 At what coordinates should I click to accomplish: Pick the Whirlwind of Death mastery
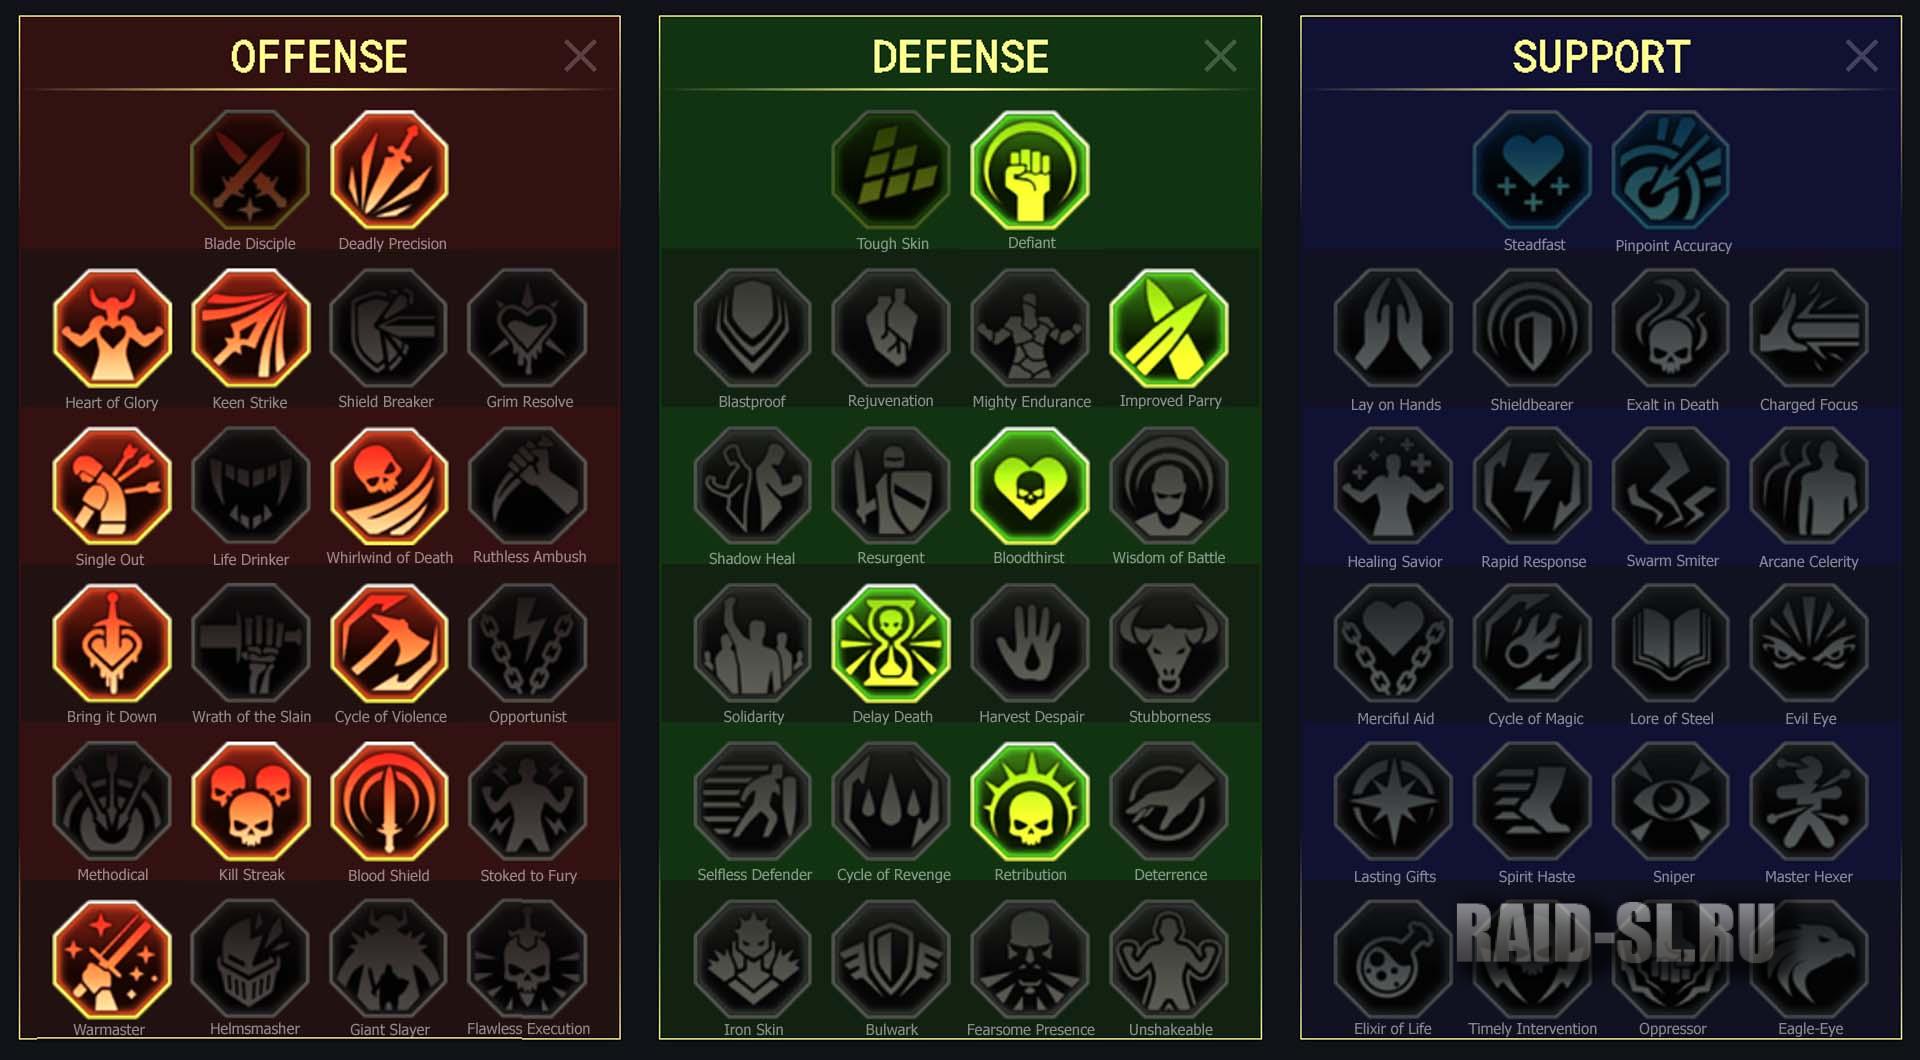click(389, 486)
